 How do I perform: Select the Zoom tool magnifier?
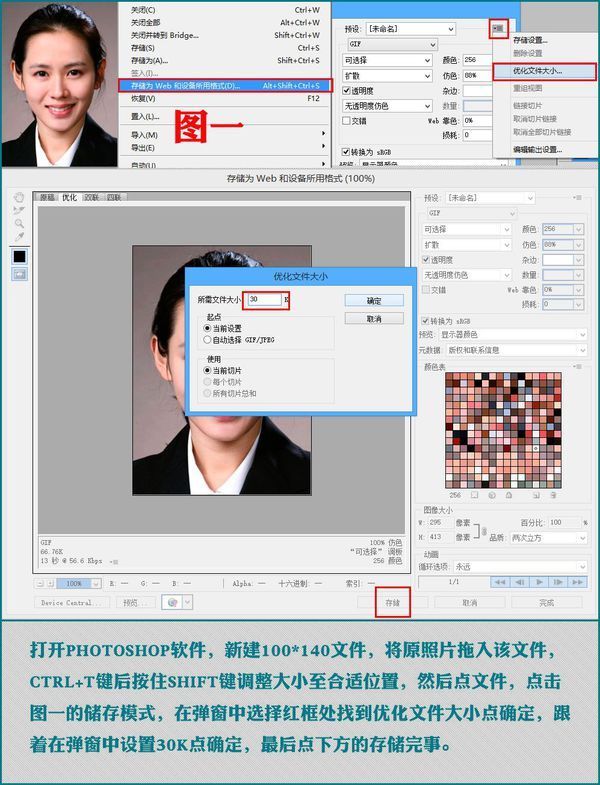point(19,223)
